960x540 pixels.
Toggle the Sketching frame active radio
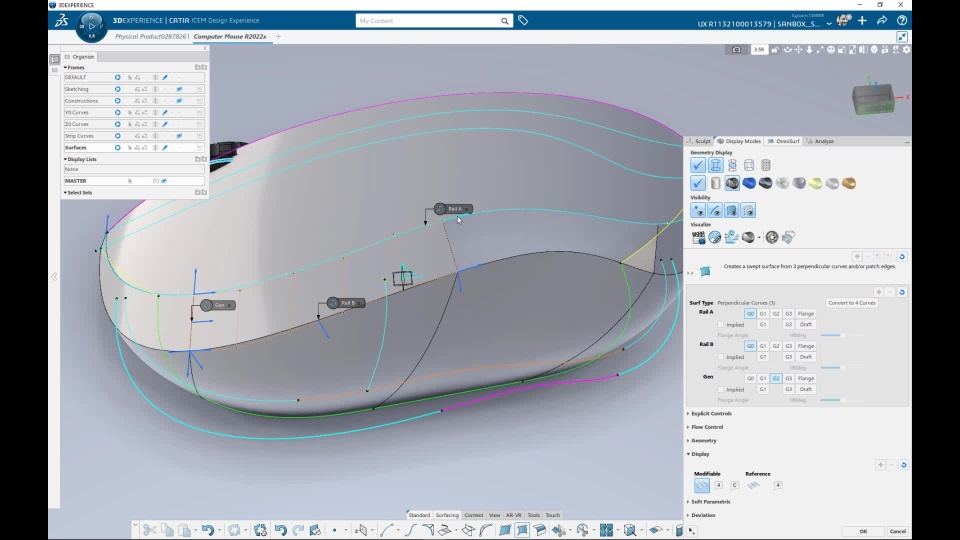click(x=118, y=89)
